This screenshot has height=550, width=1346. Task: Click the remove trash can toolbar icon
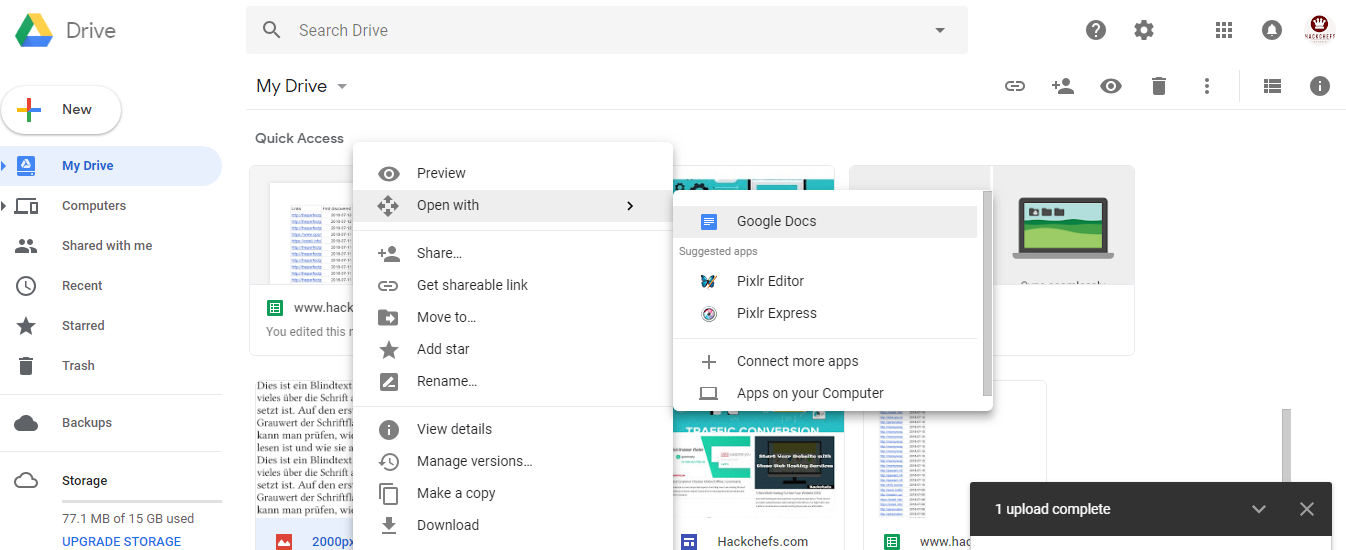coord(1159,86)
